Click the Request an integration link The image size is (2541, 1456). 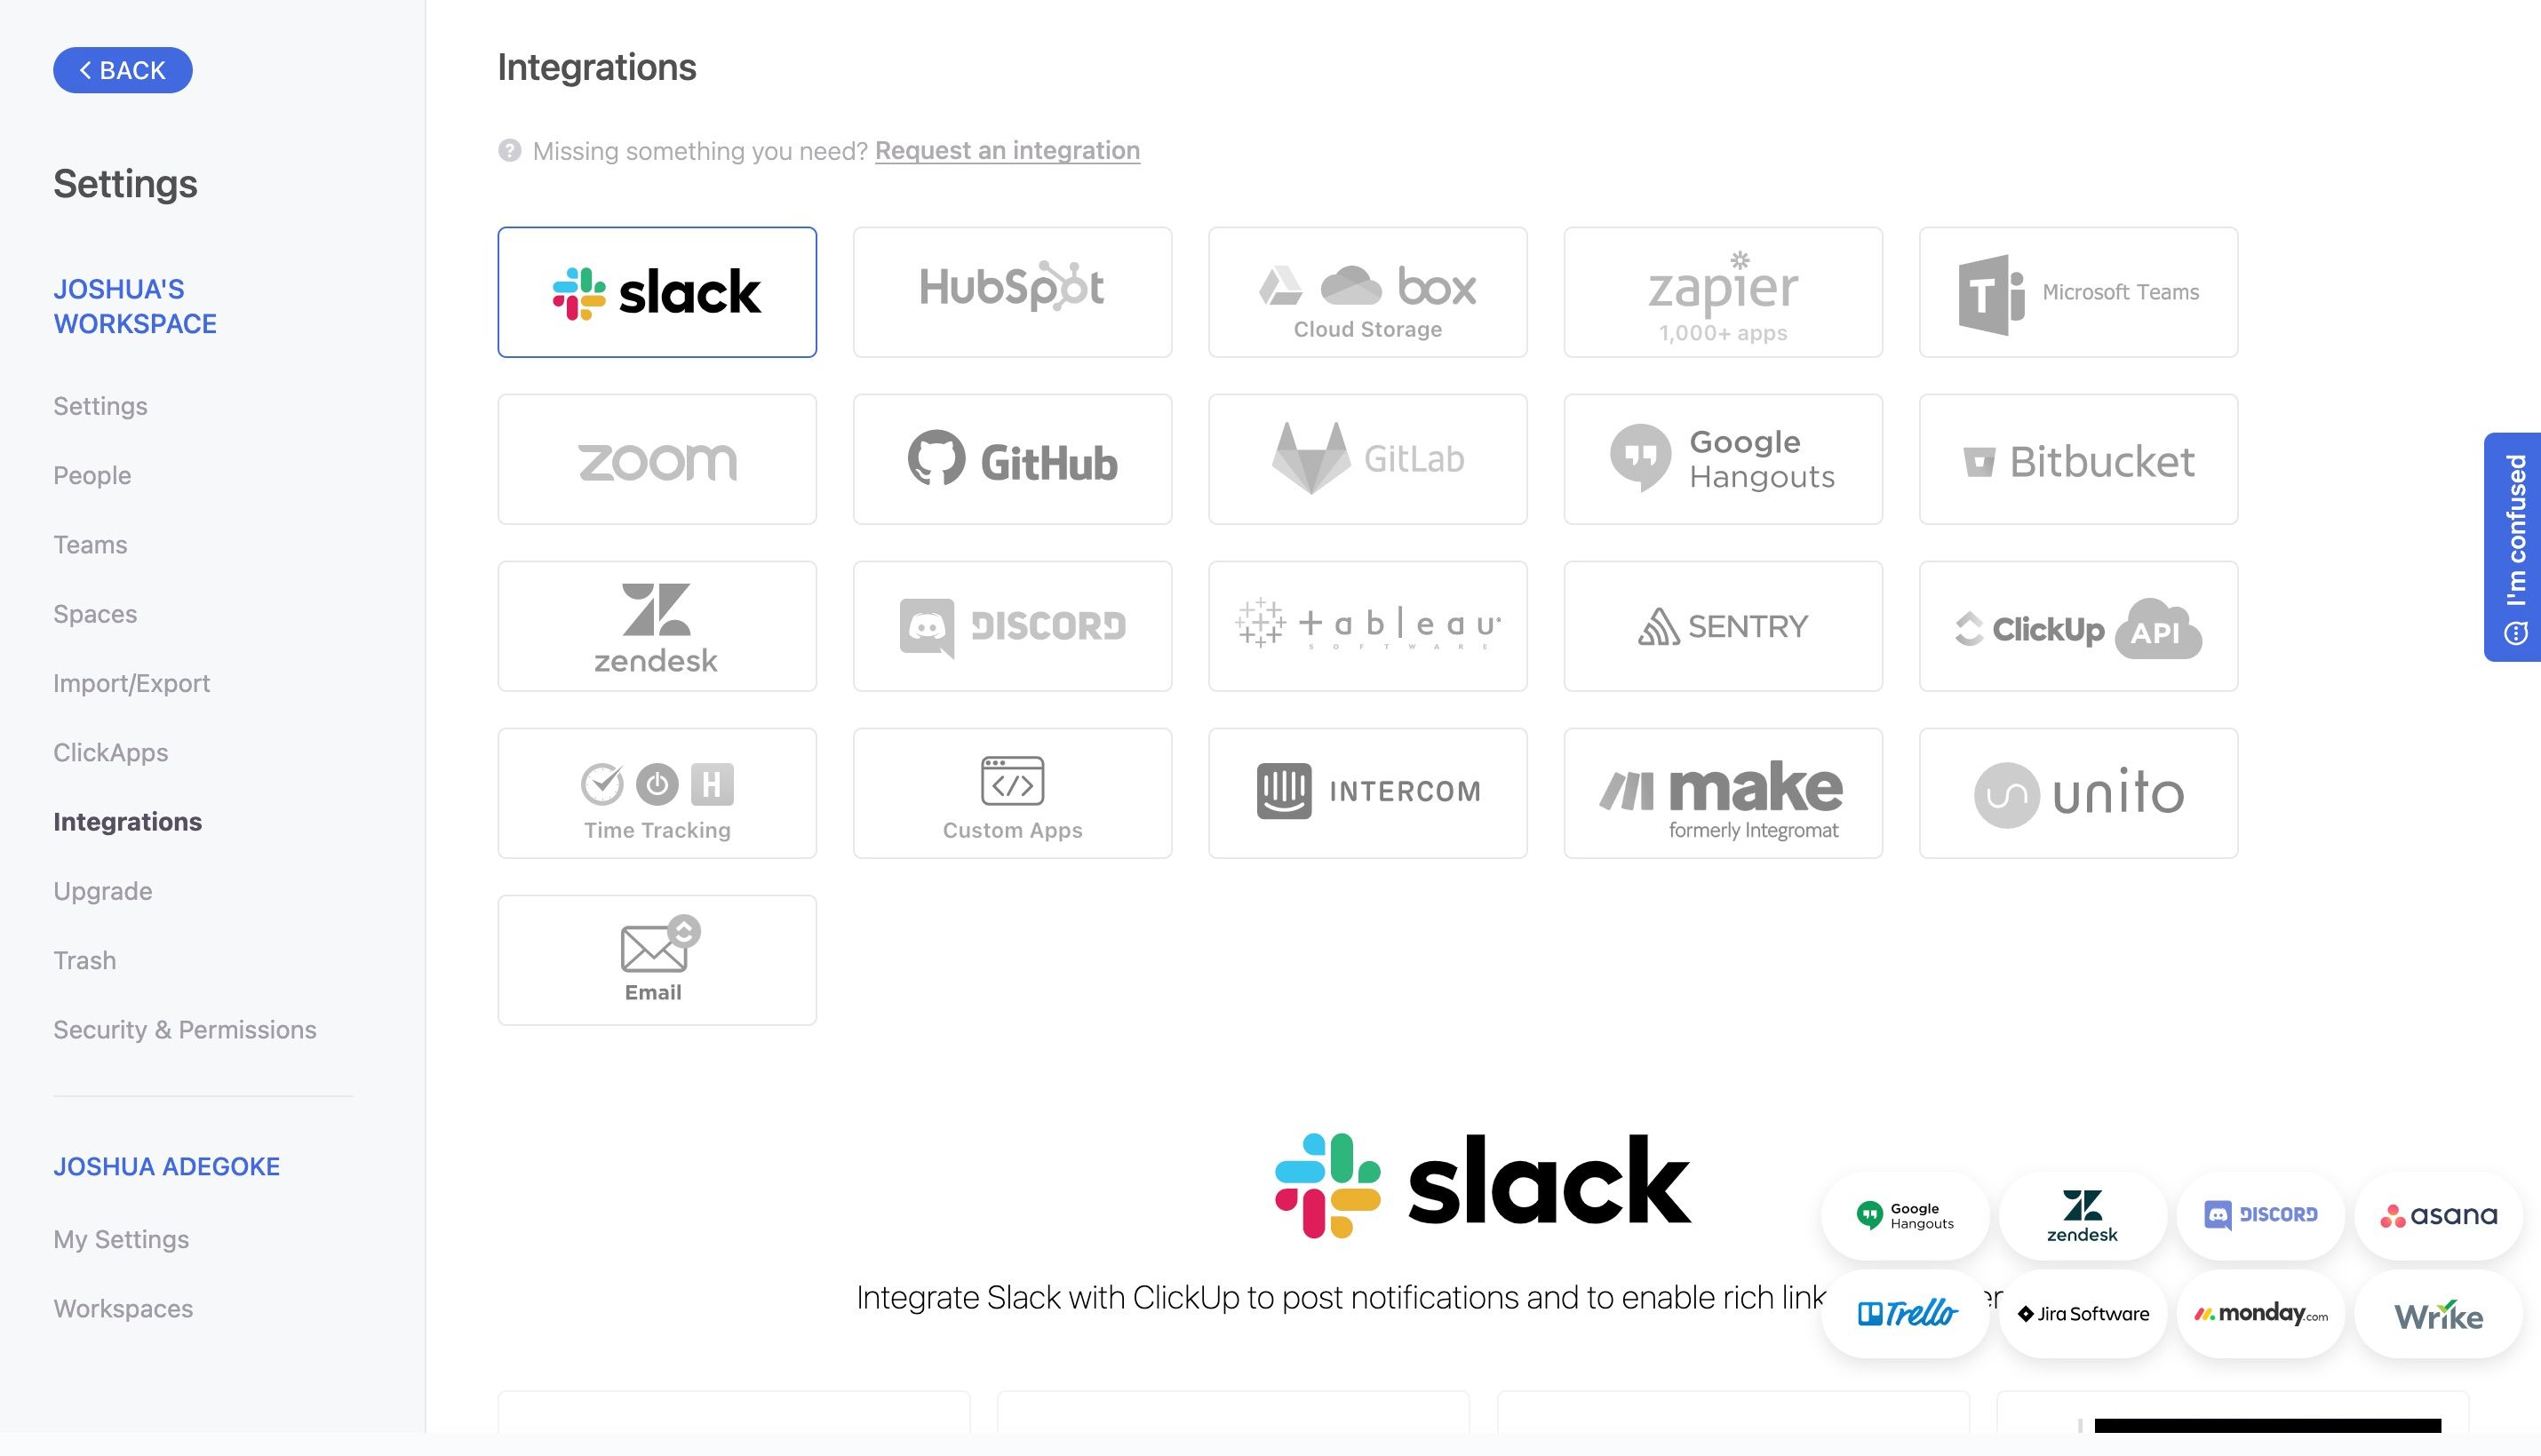1007,150
